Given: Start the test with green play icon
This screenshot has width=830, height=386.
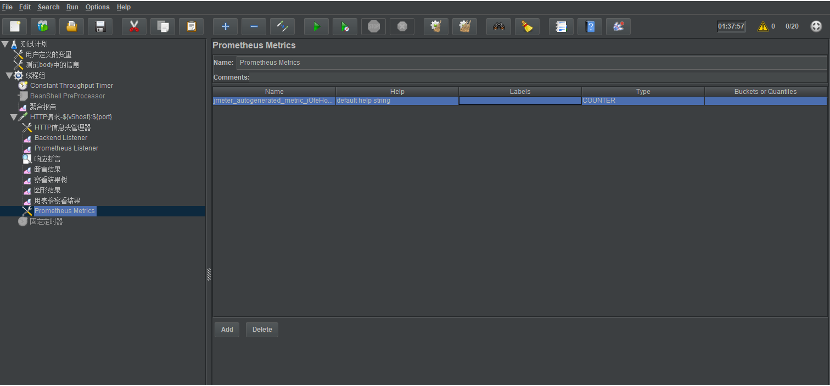Looking at the screenshot, I should point(317,26).
